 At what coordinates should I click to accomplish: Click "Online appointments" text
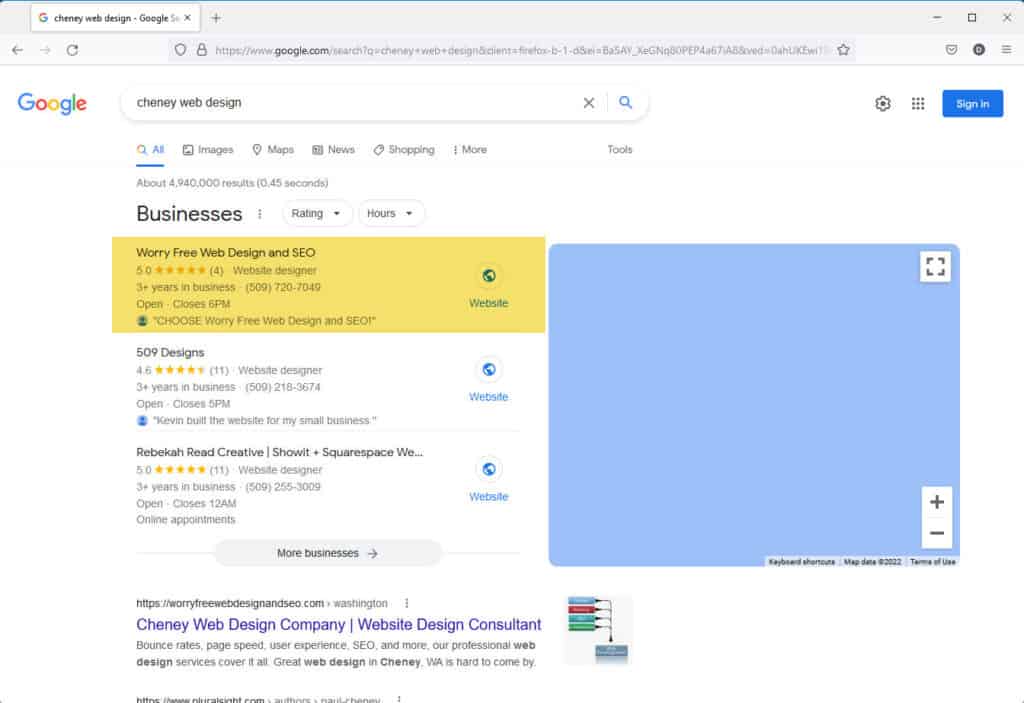click(185, 519)
